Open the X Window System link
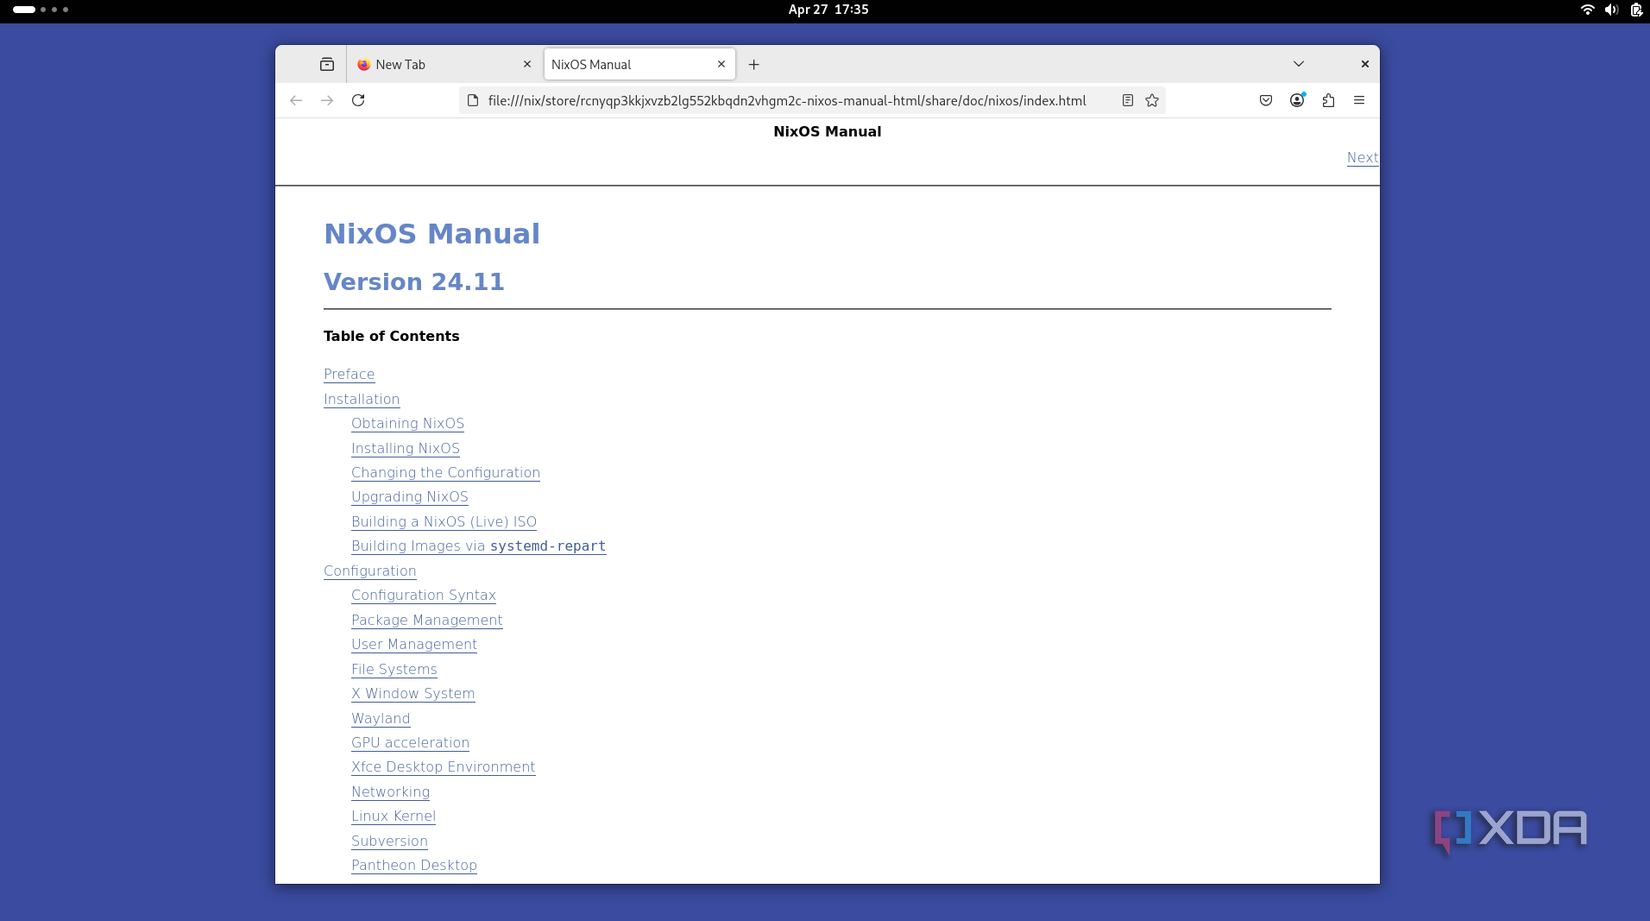Screen dimensions: 1650x921 coord(413,693)
